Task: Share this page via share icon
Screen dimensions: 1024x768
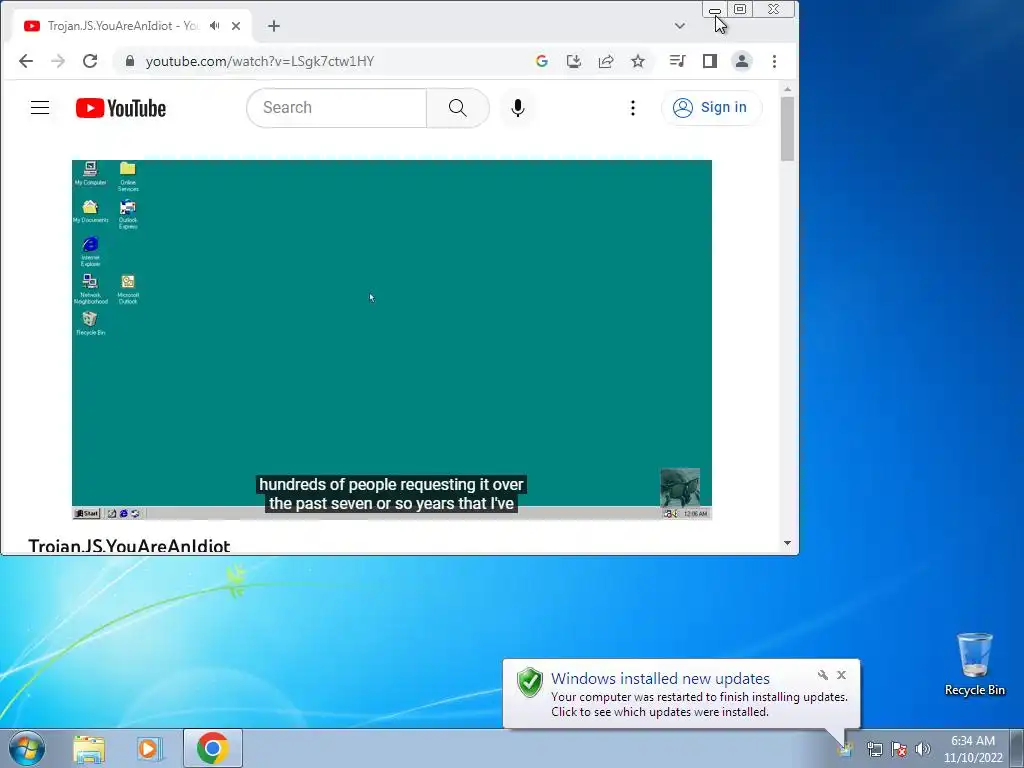Action: (606, 61)
